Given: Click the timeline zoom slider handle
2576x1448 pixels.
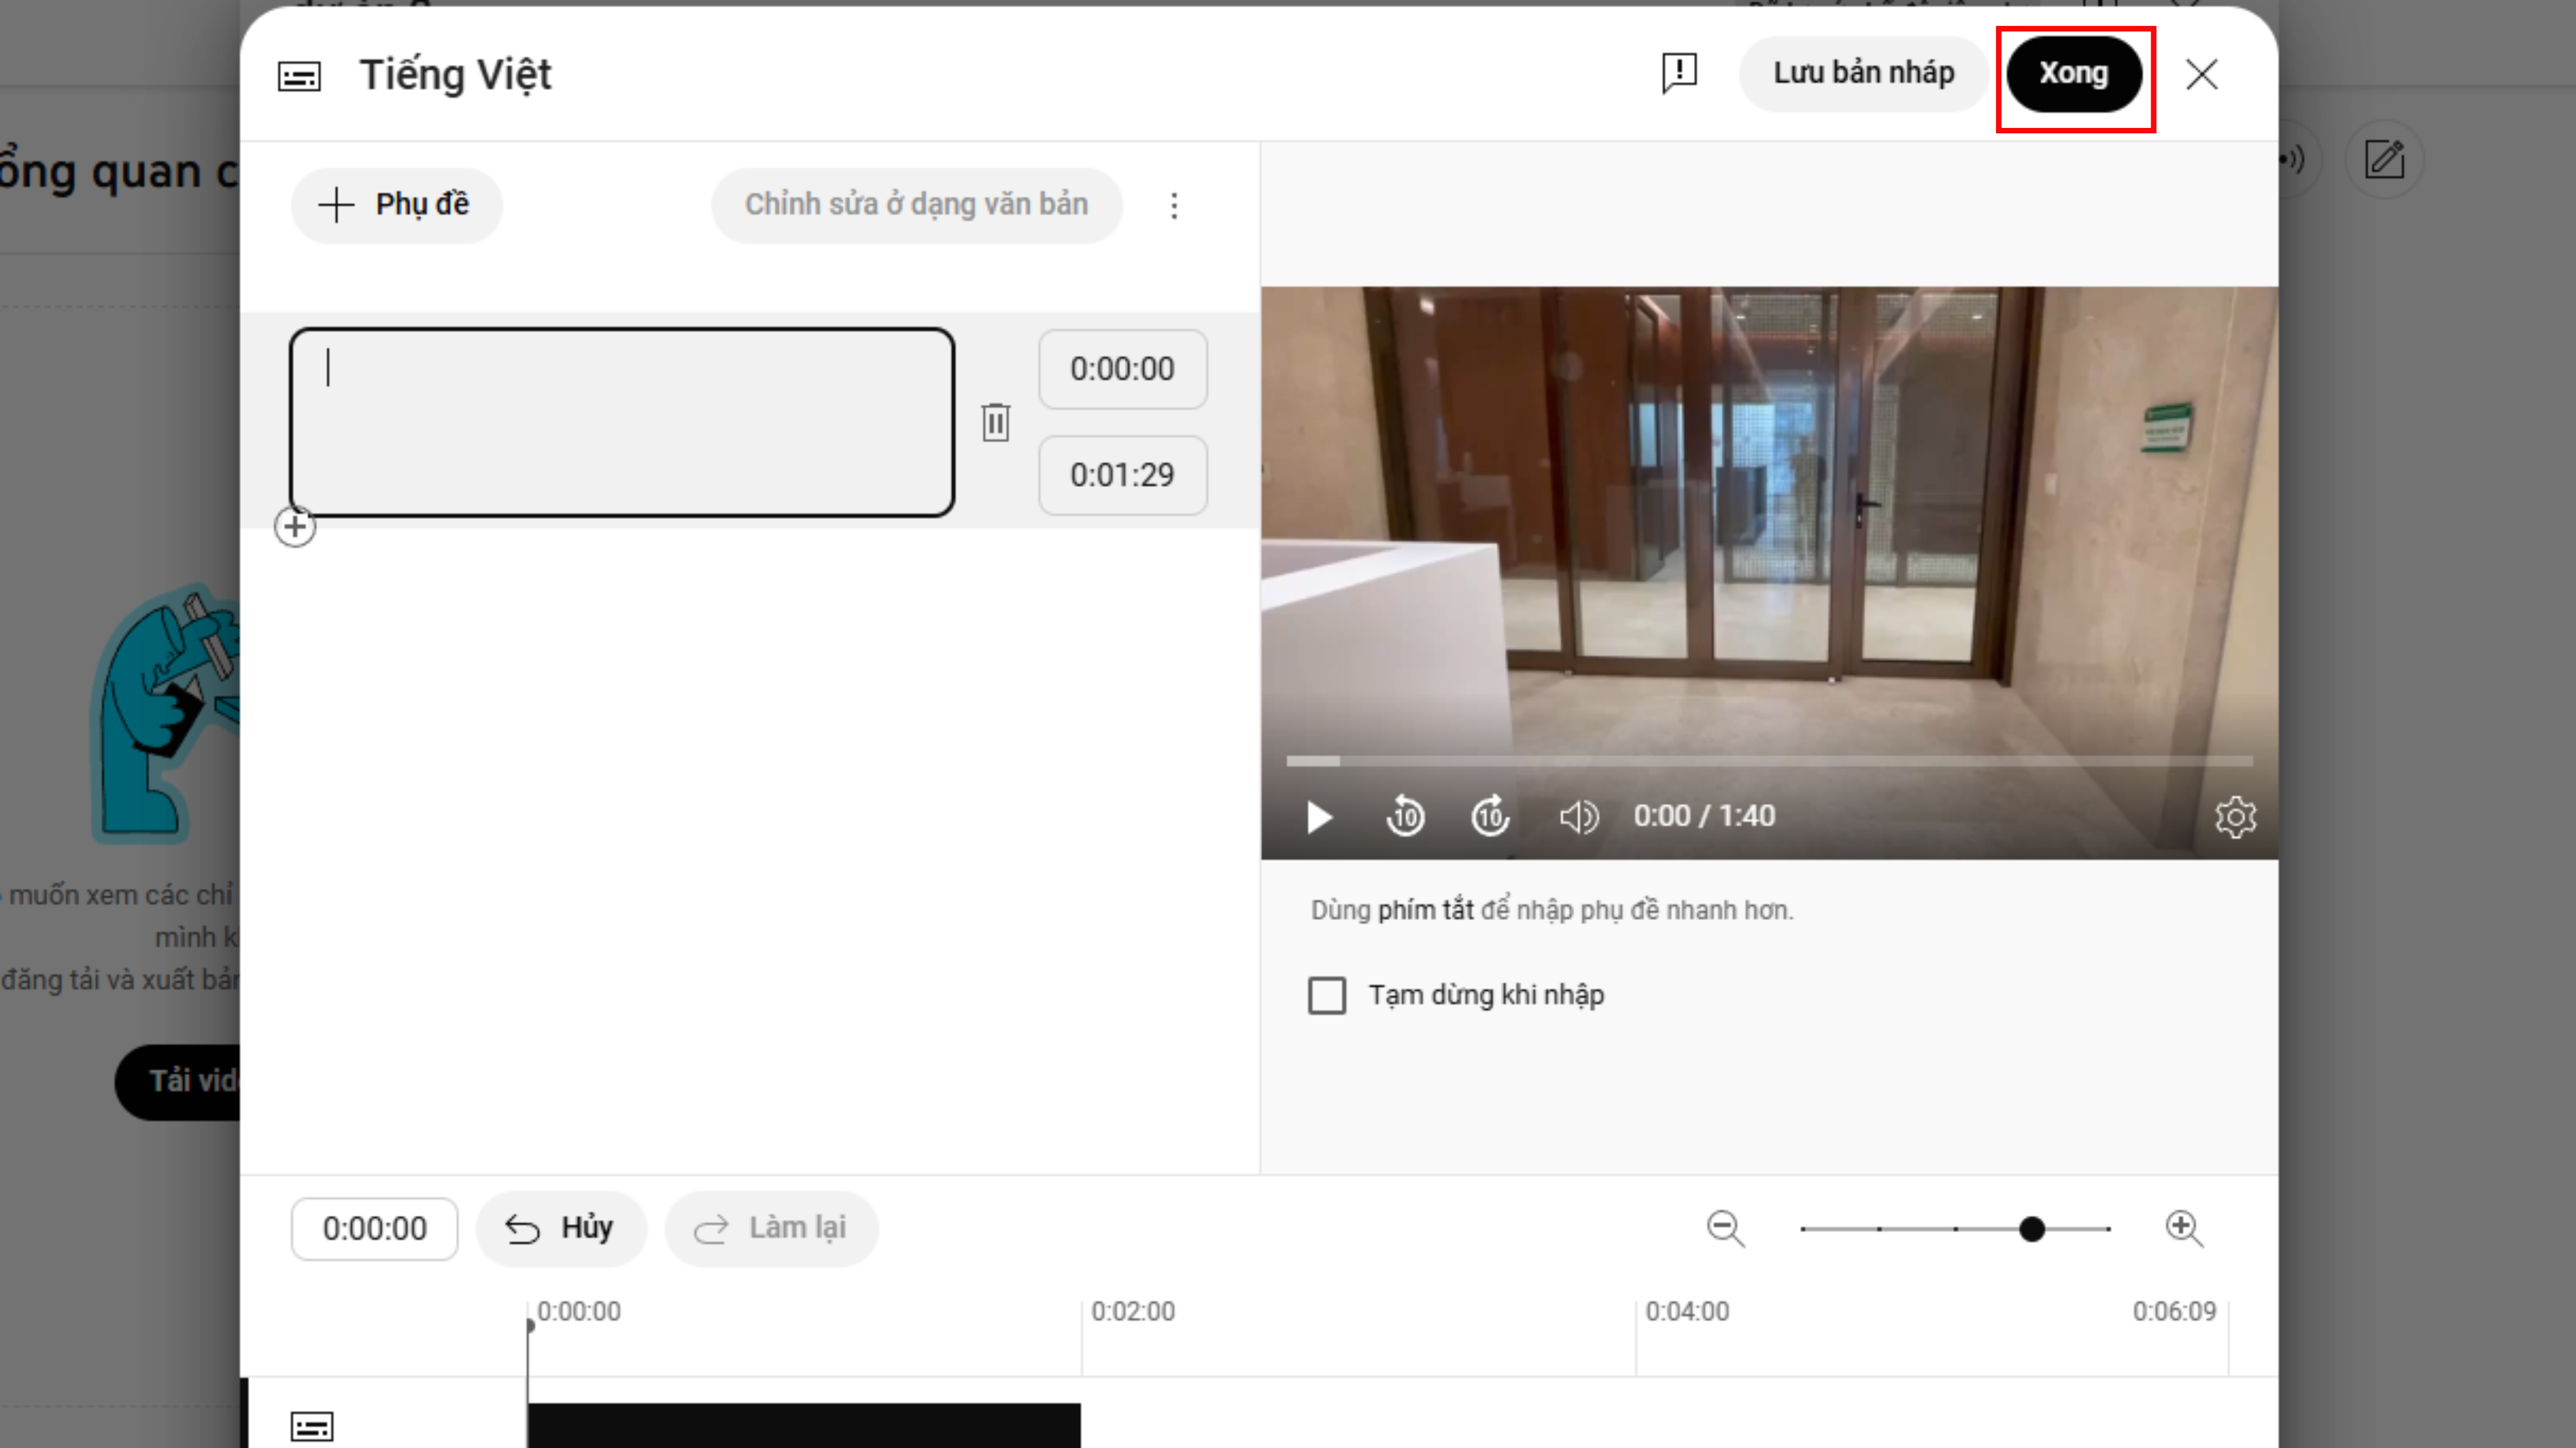Looking at the screenshot, I should point(2031,1229).
